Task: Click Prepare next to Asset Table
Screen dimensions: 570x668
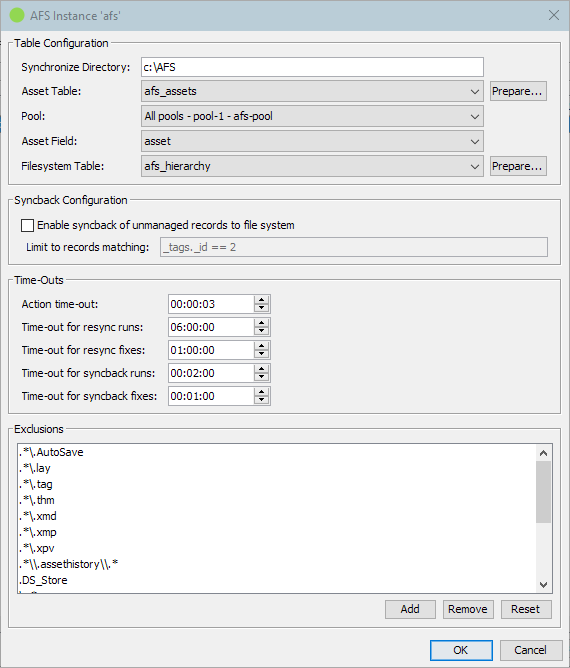Action: pyautogui.click(x=518, y=91)
